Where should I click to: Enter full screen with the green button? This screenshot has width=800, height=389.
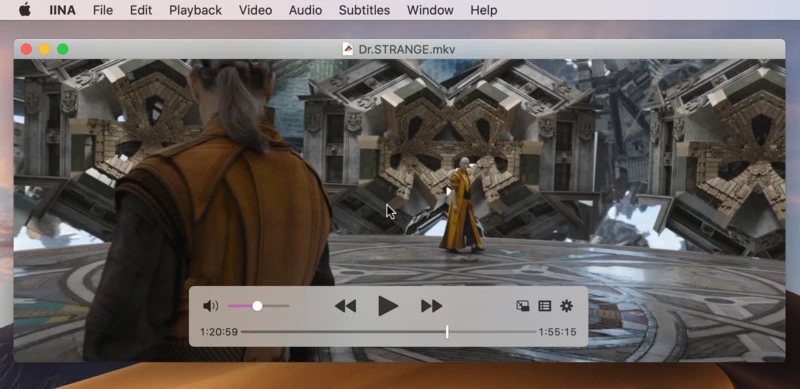(x=62, y=49)
